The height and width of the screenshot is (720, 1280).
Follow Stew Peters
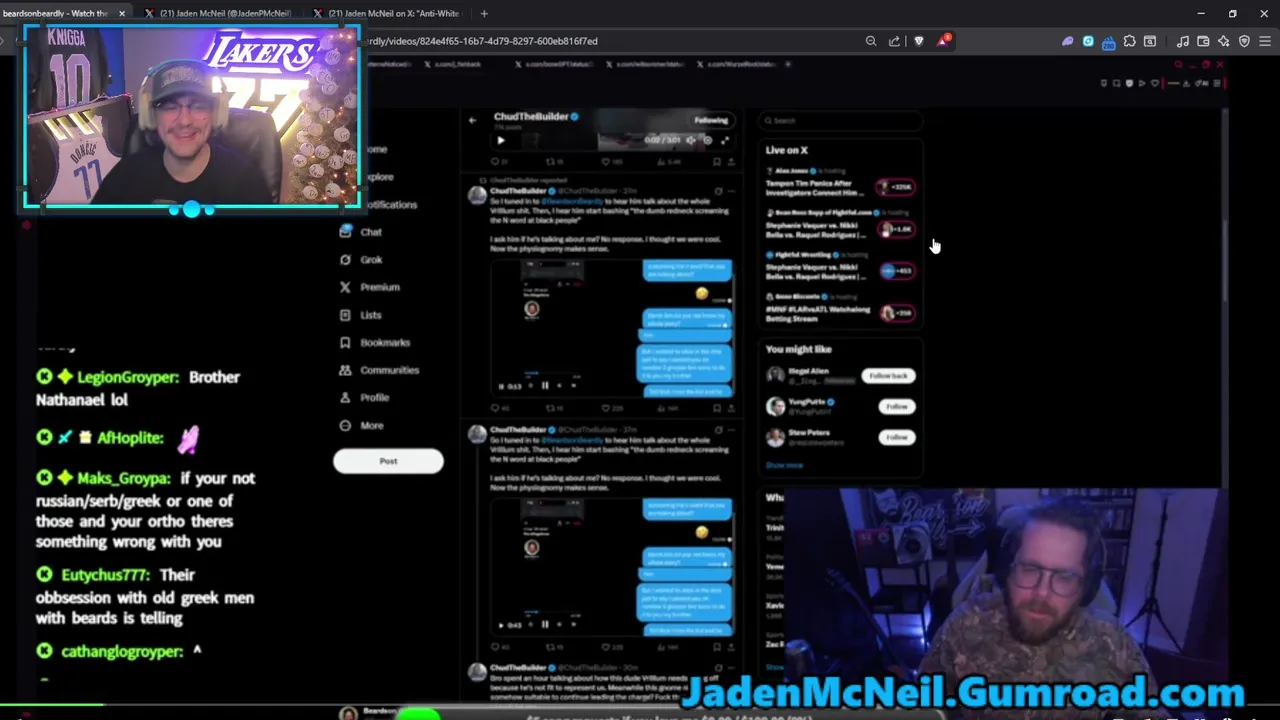(896, 437)
